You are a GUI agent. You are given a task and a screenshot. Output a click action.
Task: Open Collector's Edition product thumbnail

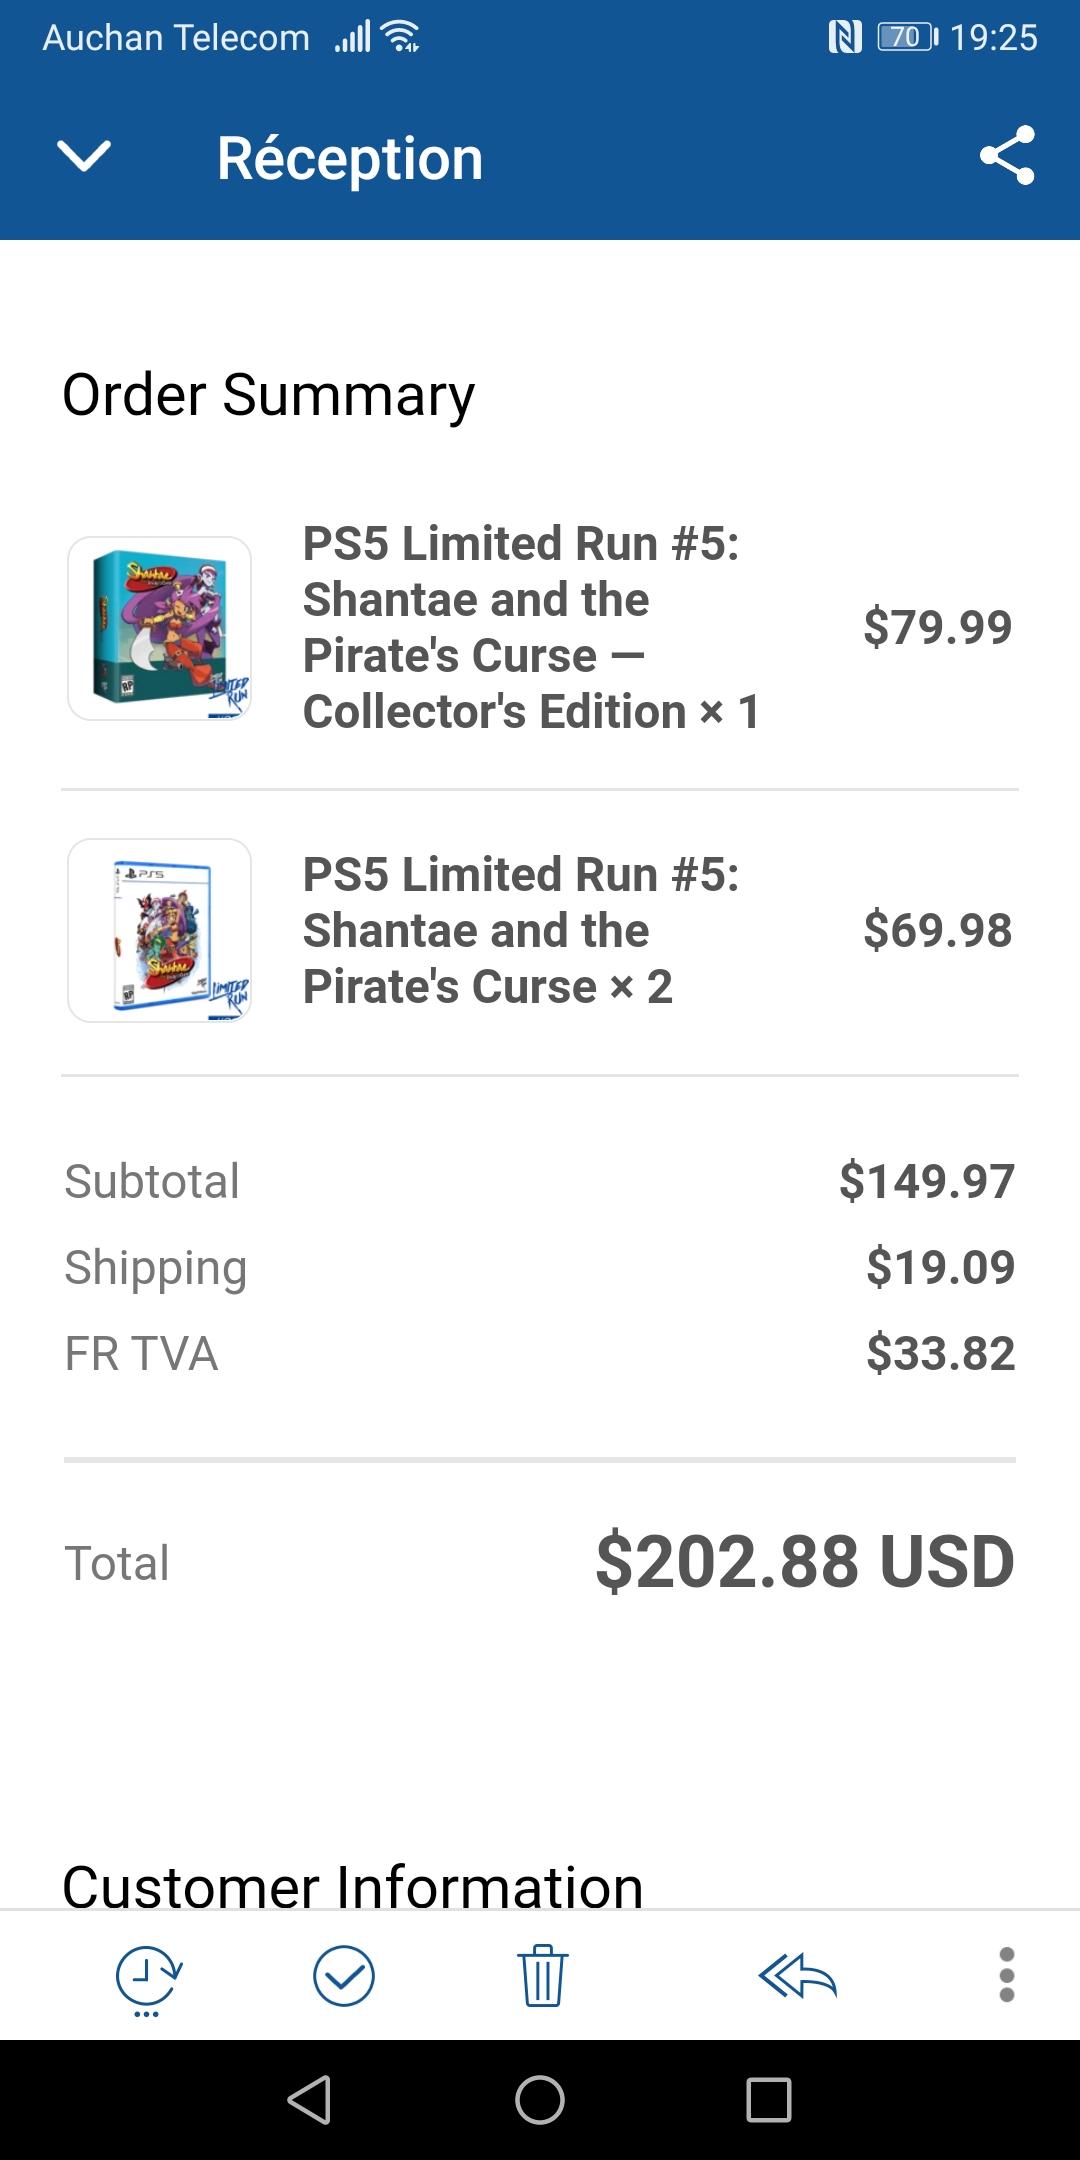[x=160, y=628]
